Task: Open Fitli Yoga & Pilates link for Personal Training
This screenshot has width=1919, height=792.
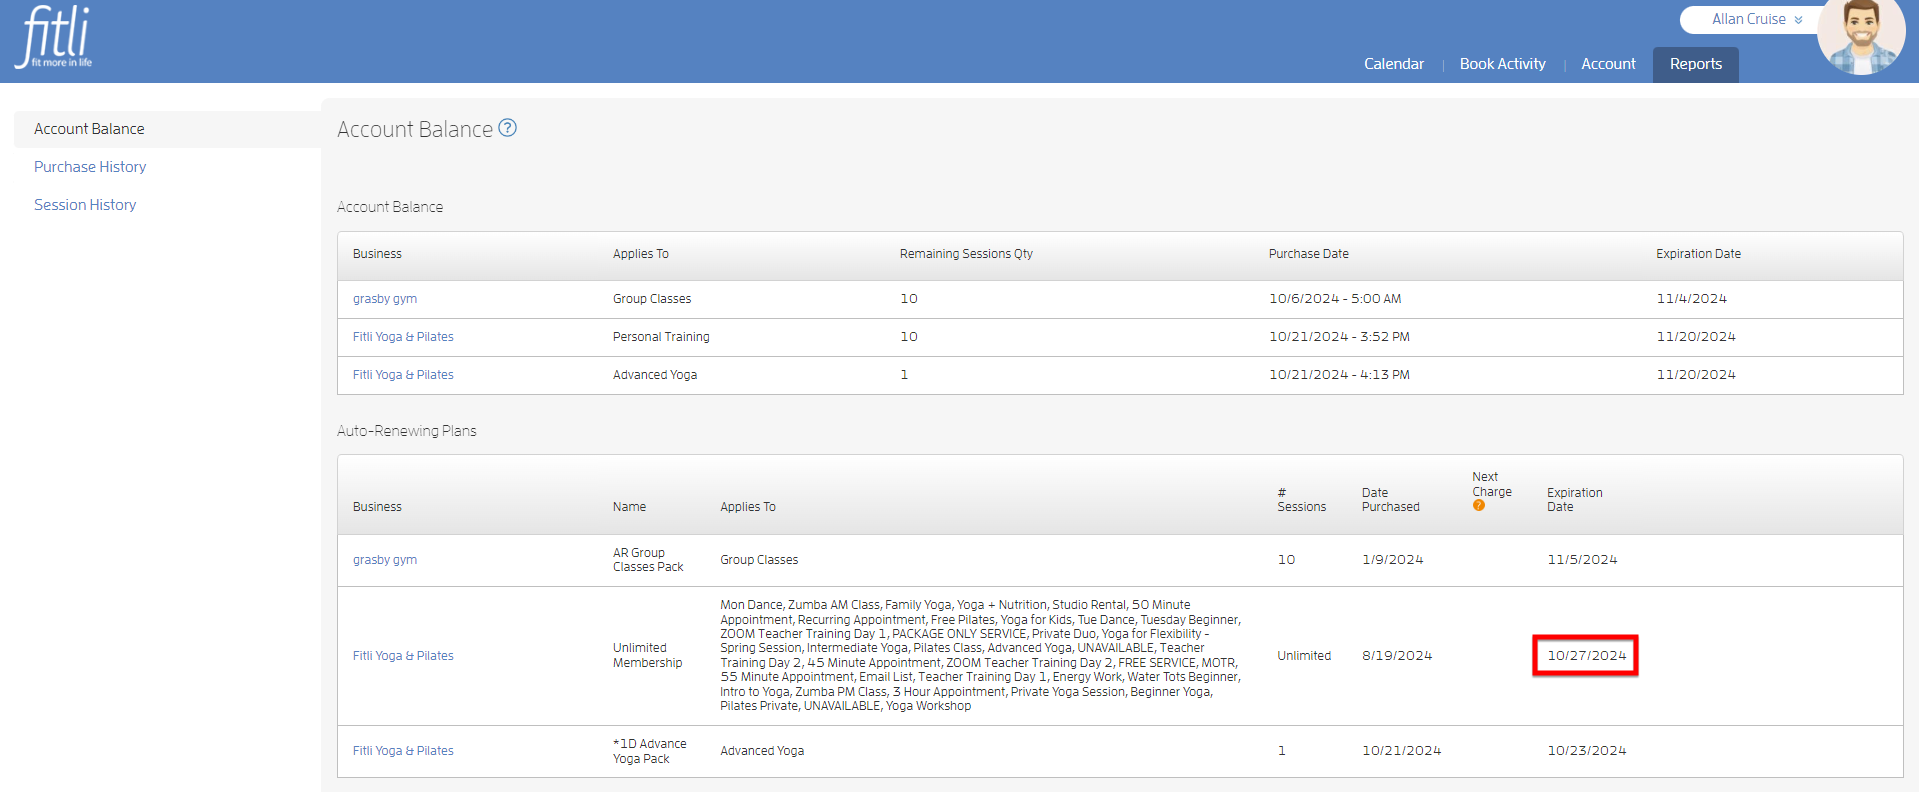Action: point(403,337)
